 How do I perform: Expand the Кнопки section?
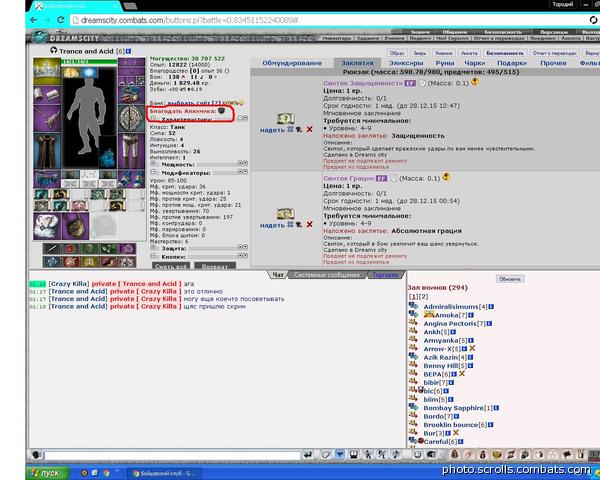coord(154,256)
